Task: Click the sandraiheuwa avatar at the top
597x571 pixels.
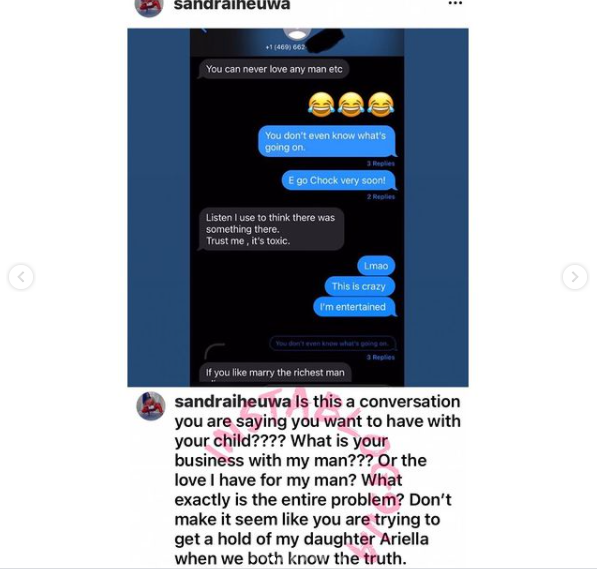Action: coord(149,6)
